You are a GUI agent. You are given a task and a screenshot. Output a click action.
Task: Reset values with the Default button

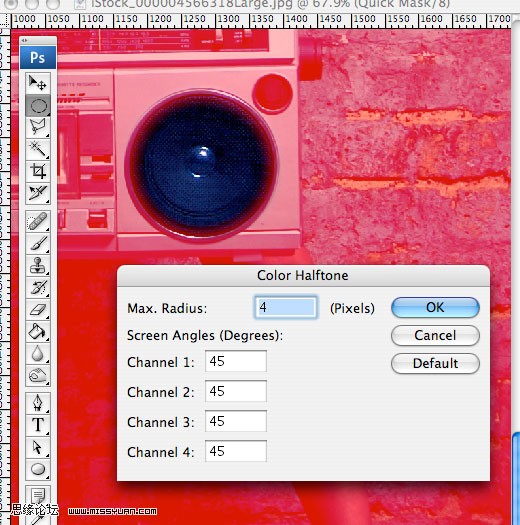[435, 363]
